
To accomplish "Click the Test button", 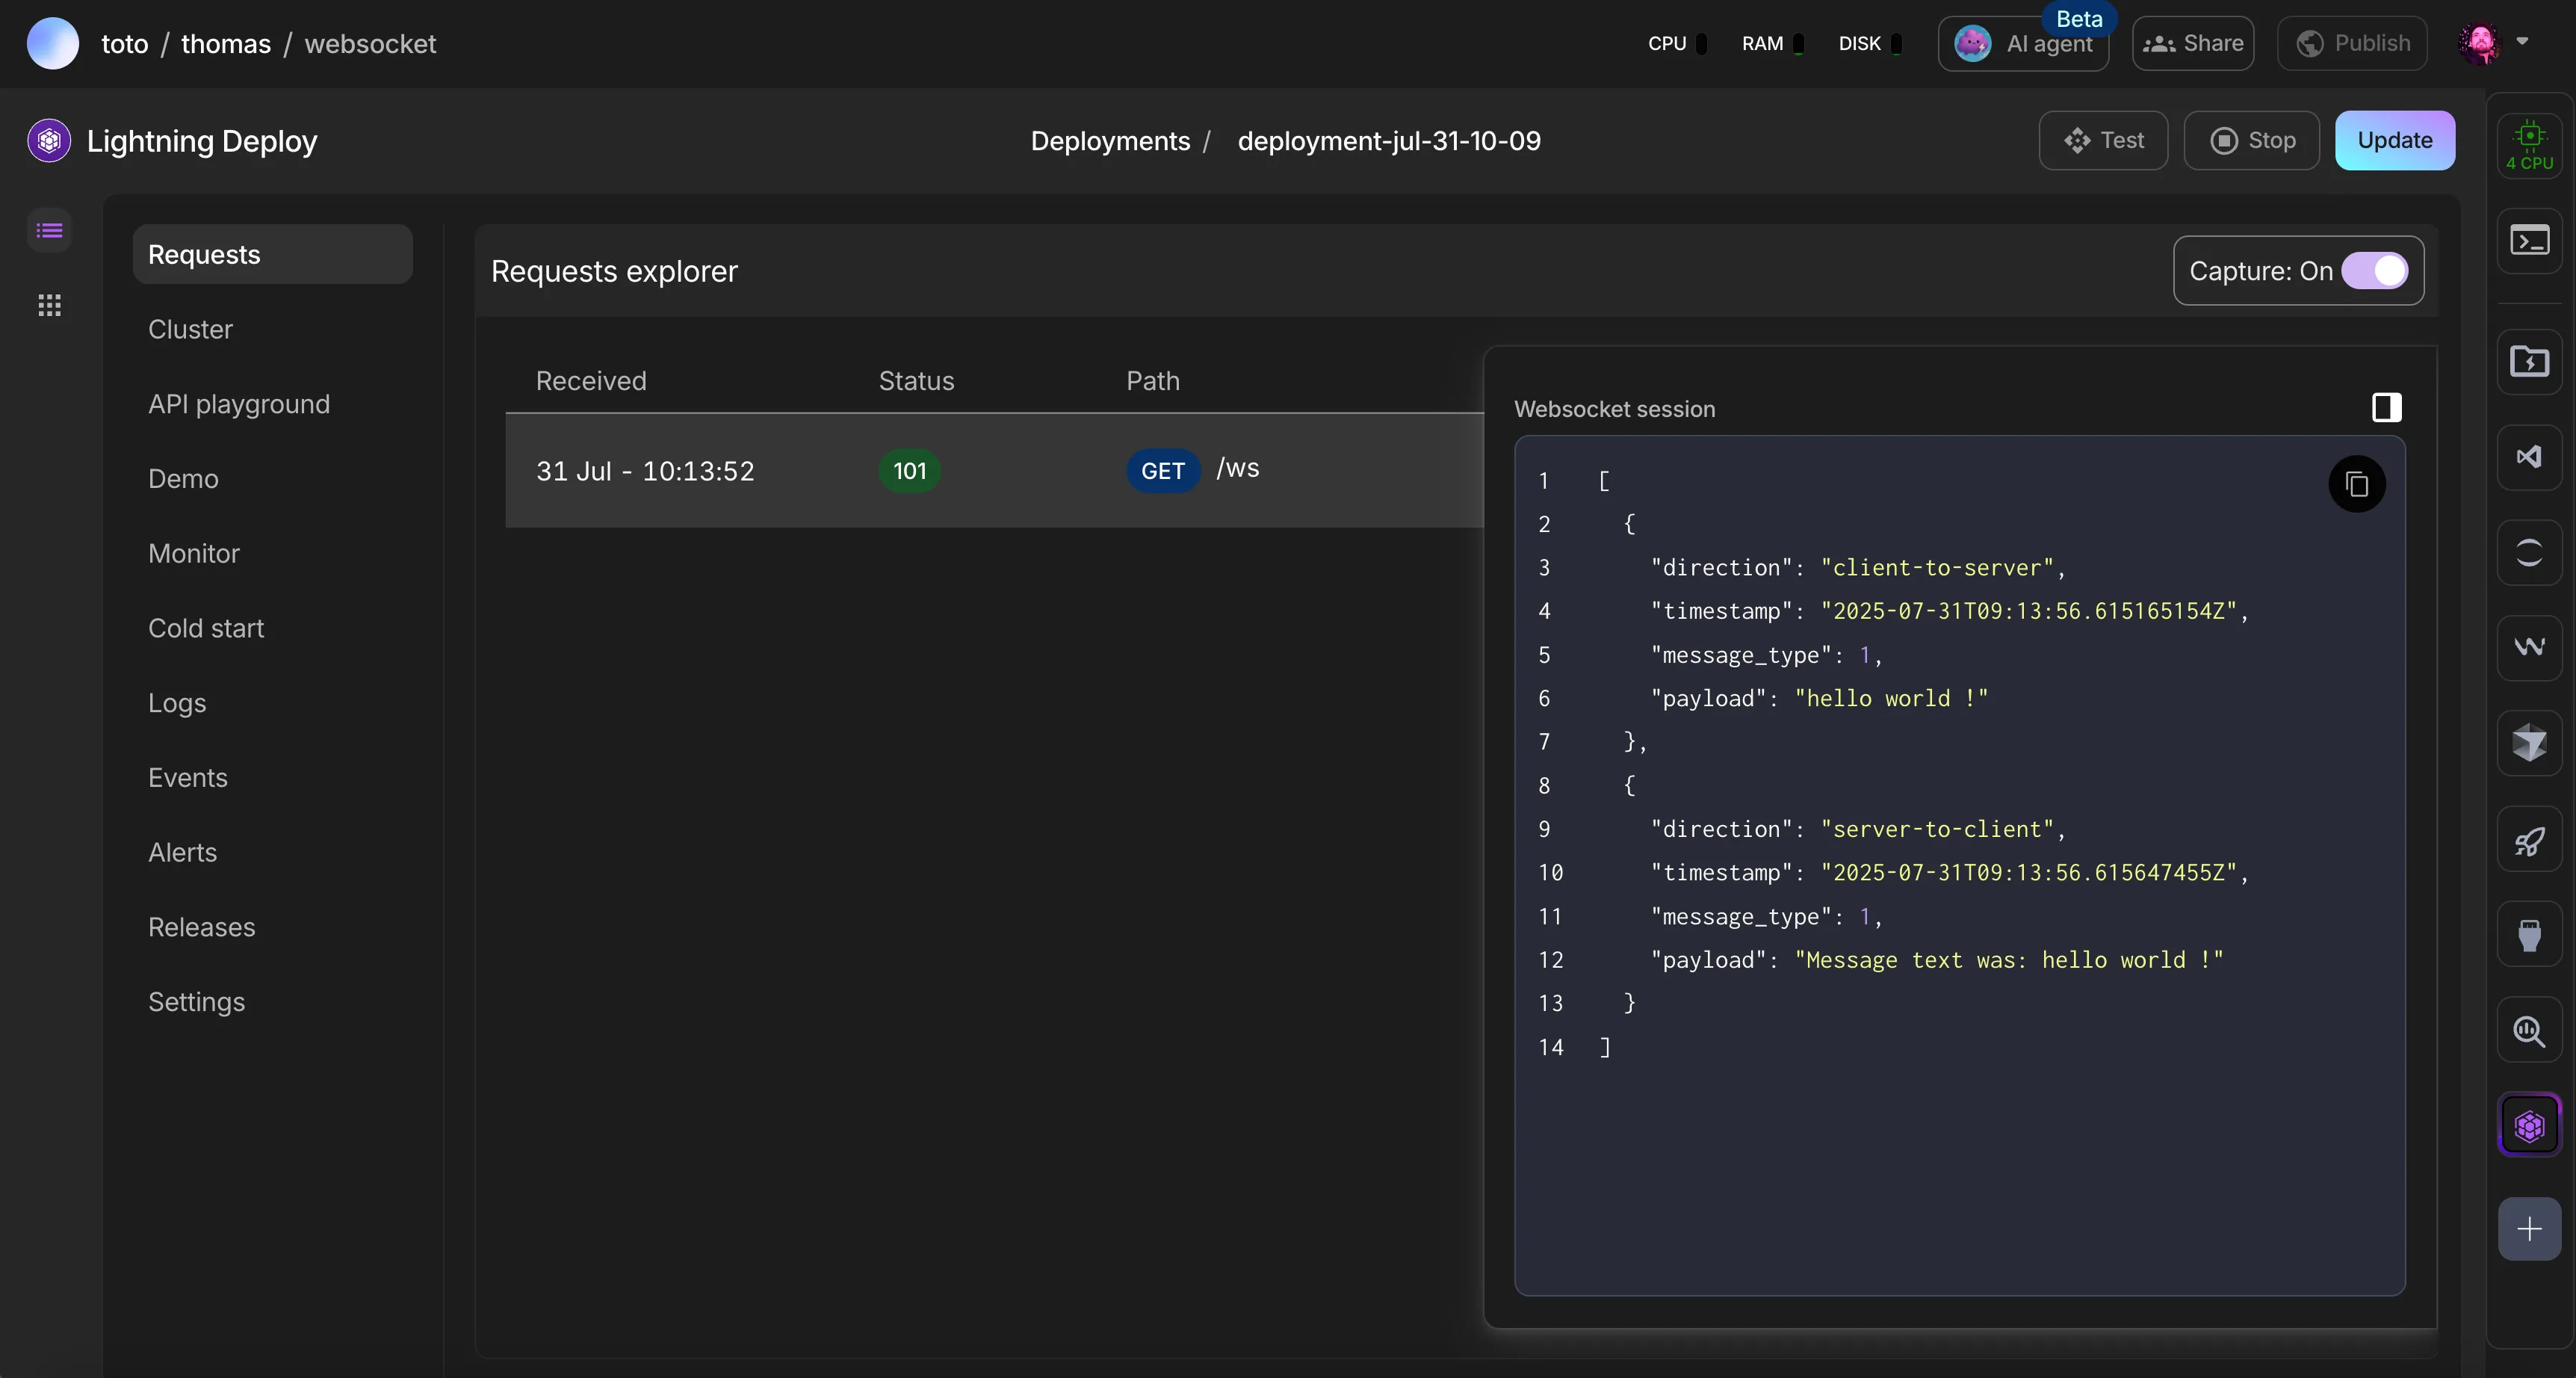I will (2103, 140).
